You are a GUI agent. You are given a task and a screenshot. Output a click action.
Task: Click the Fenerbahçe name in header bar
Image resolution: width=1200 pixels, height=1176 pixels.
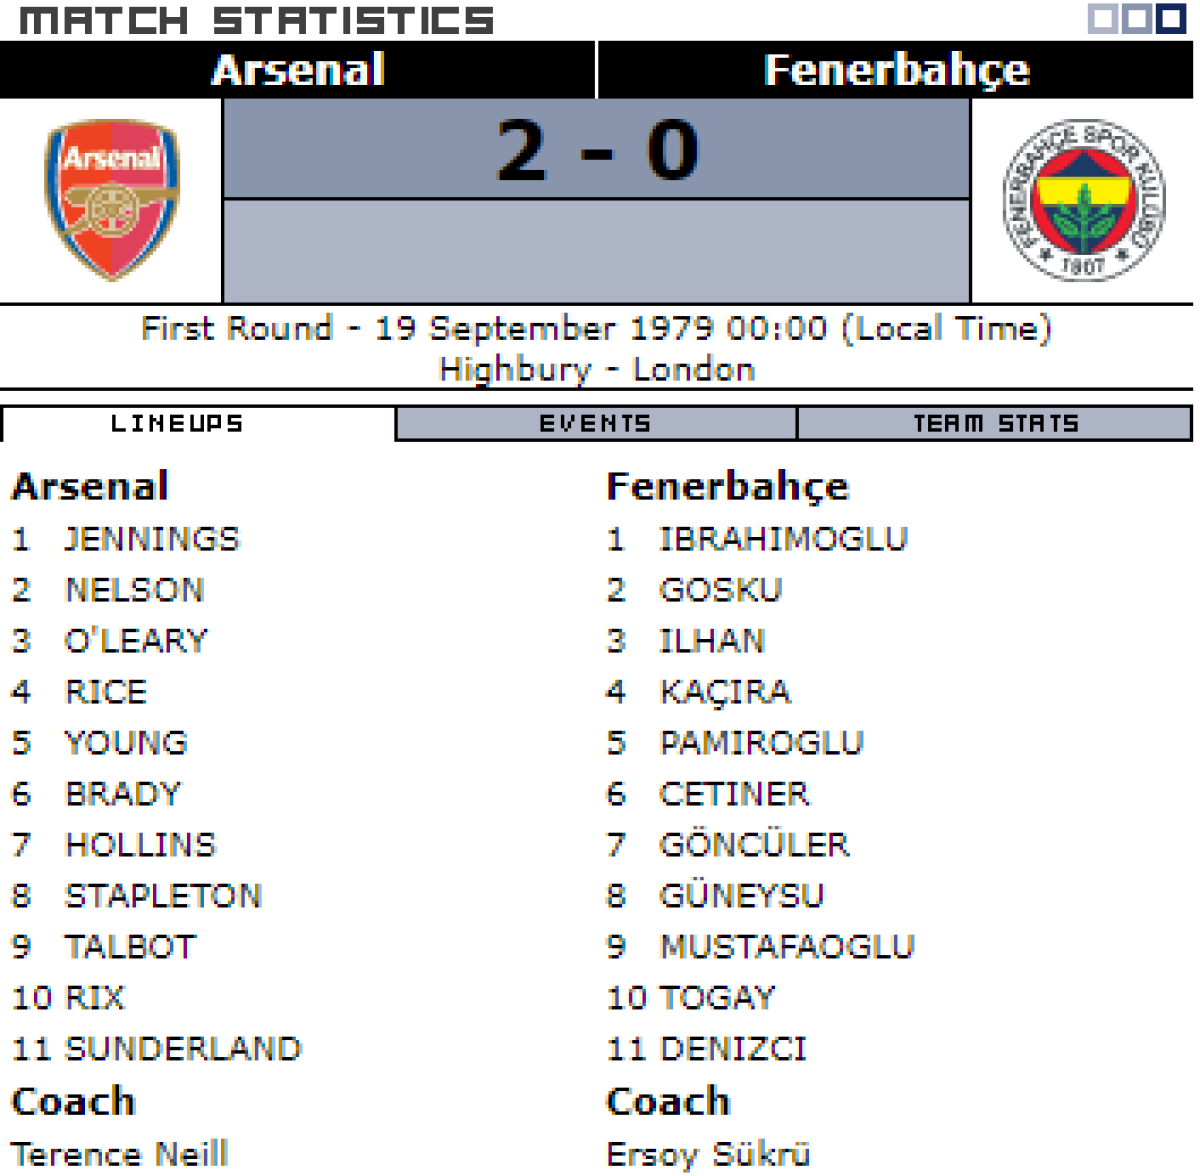896,70
